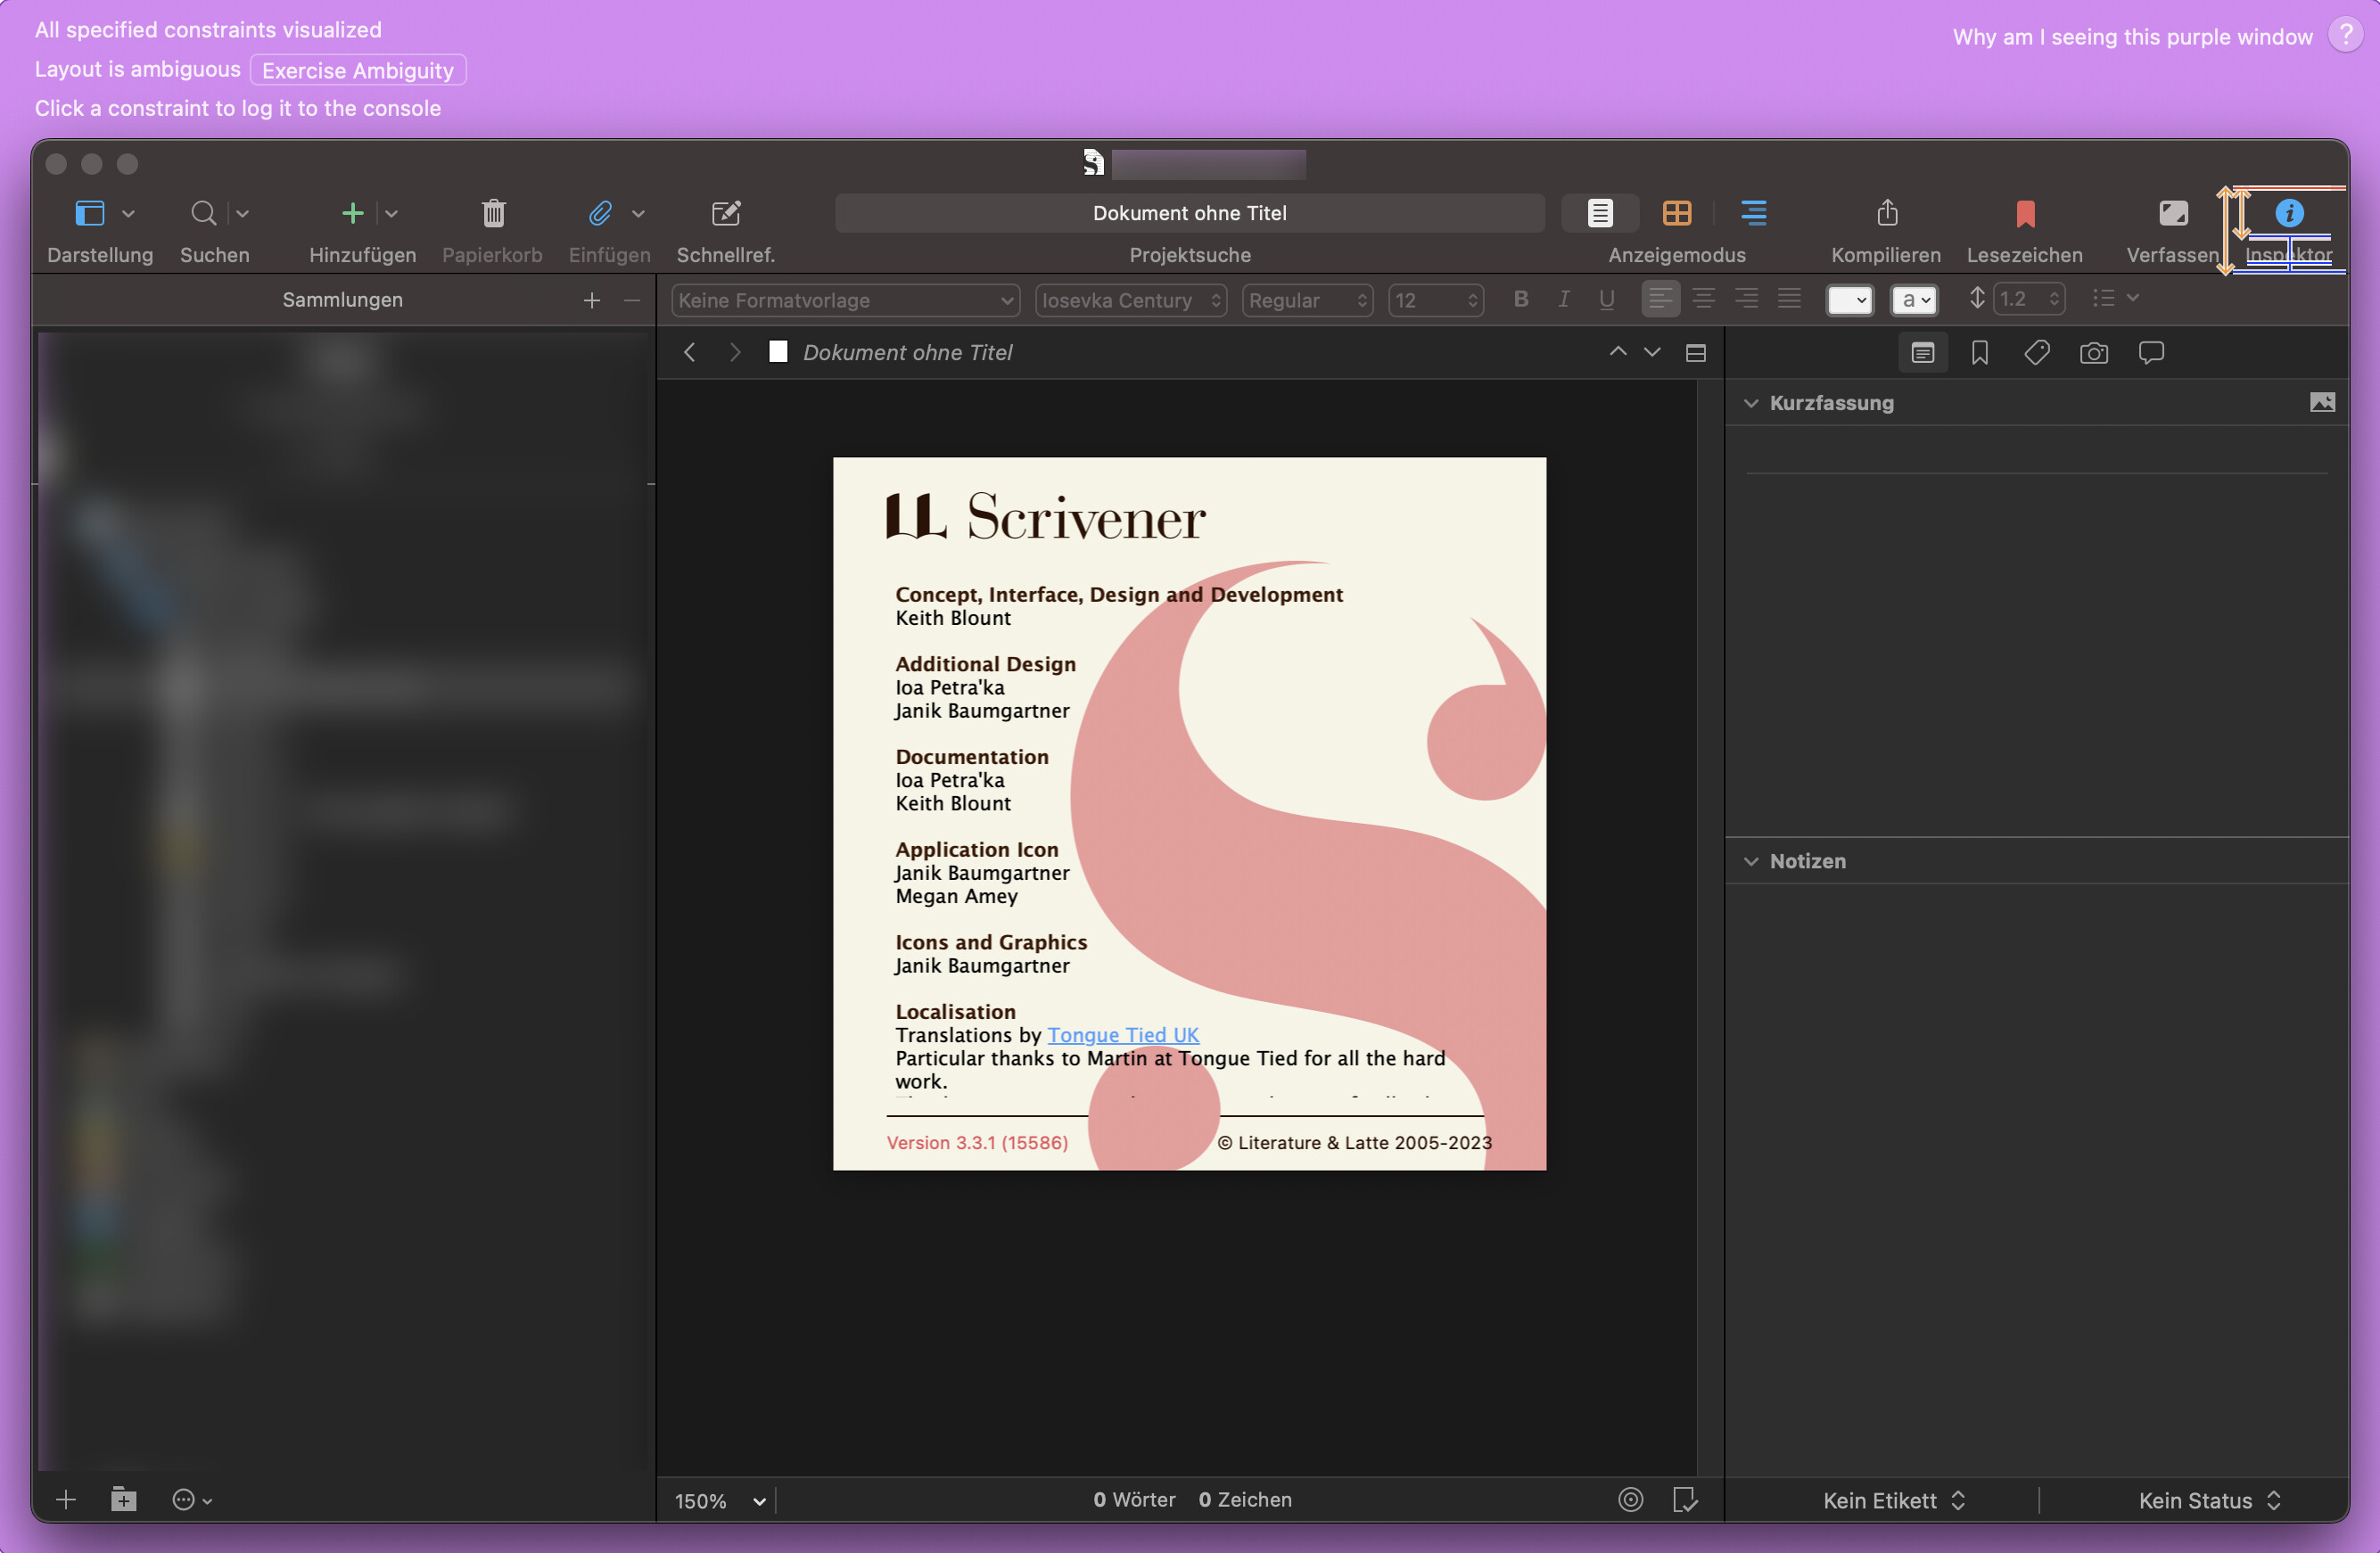This screenshot has width=2380, height=1553.
Task: Open the Suchen dropdown arrow
Action: pyautogui.click(x=242, y=213)
